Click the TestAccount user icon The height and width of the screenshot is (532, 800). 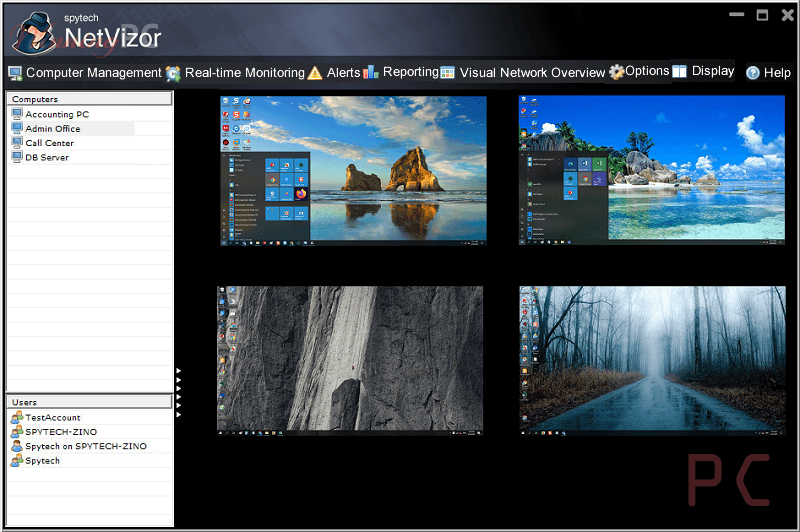17,417
